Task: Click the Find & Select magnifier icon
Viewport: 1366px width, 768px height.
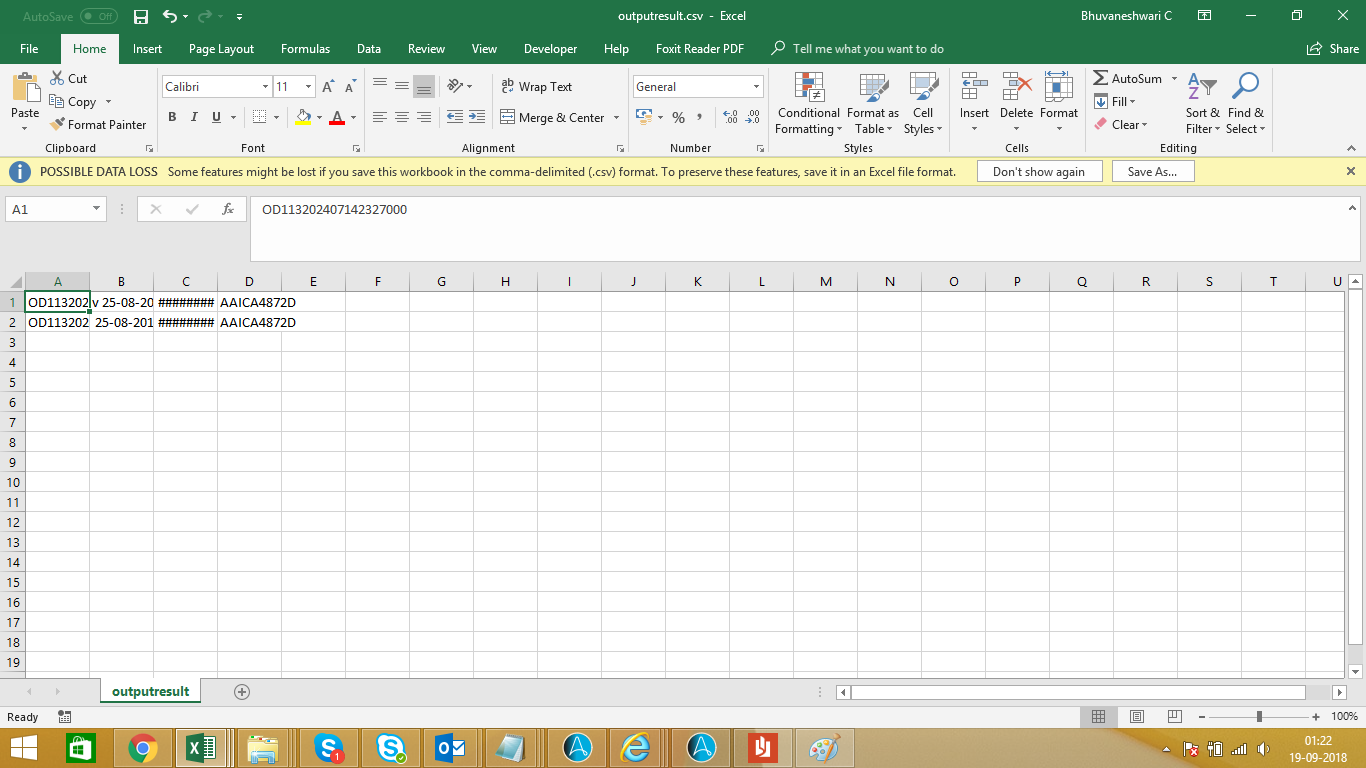Action: (x=1245, y=87)
